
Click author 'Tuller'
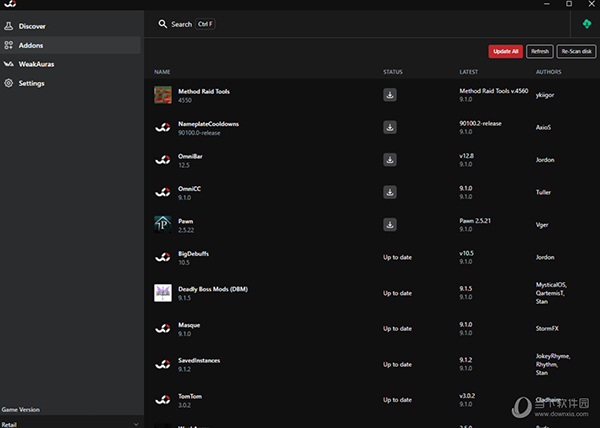(x=543, y=192)
